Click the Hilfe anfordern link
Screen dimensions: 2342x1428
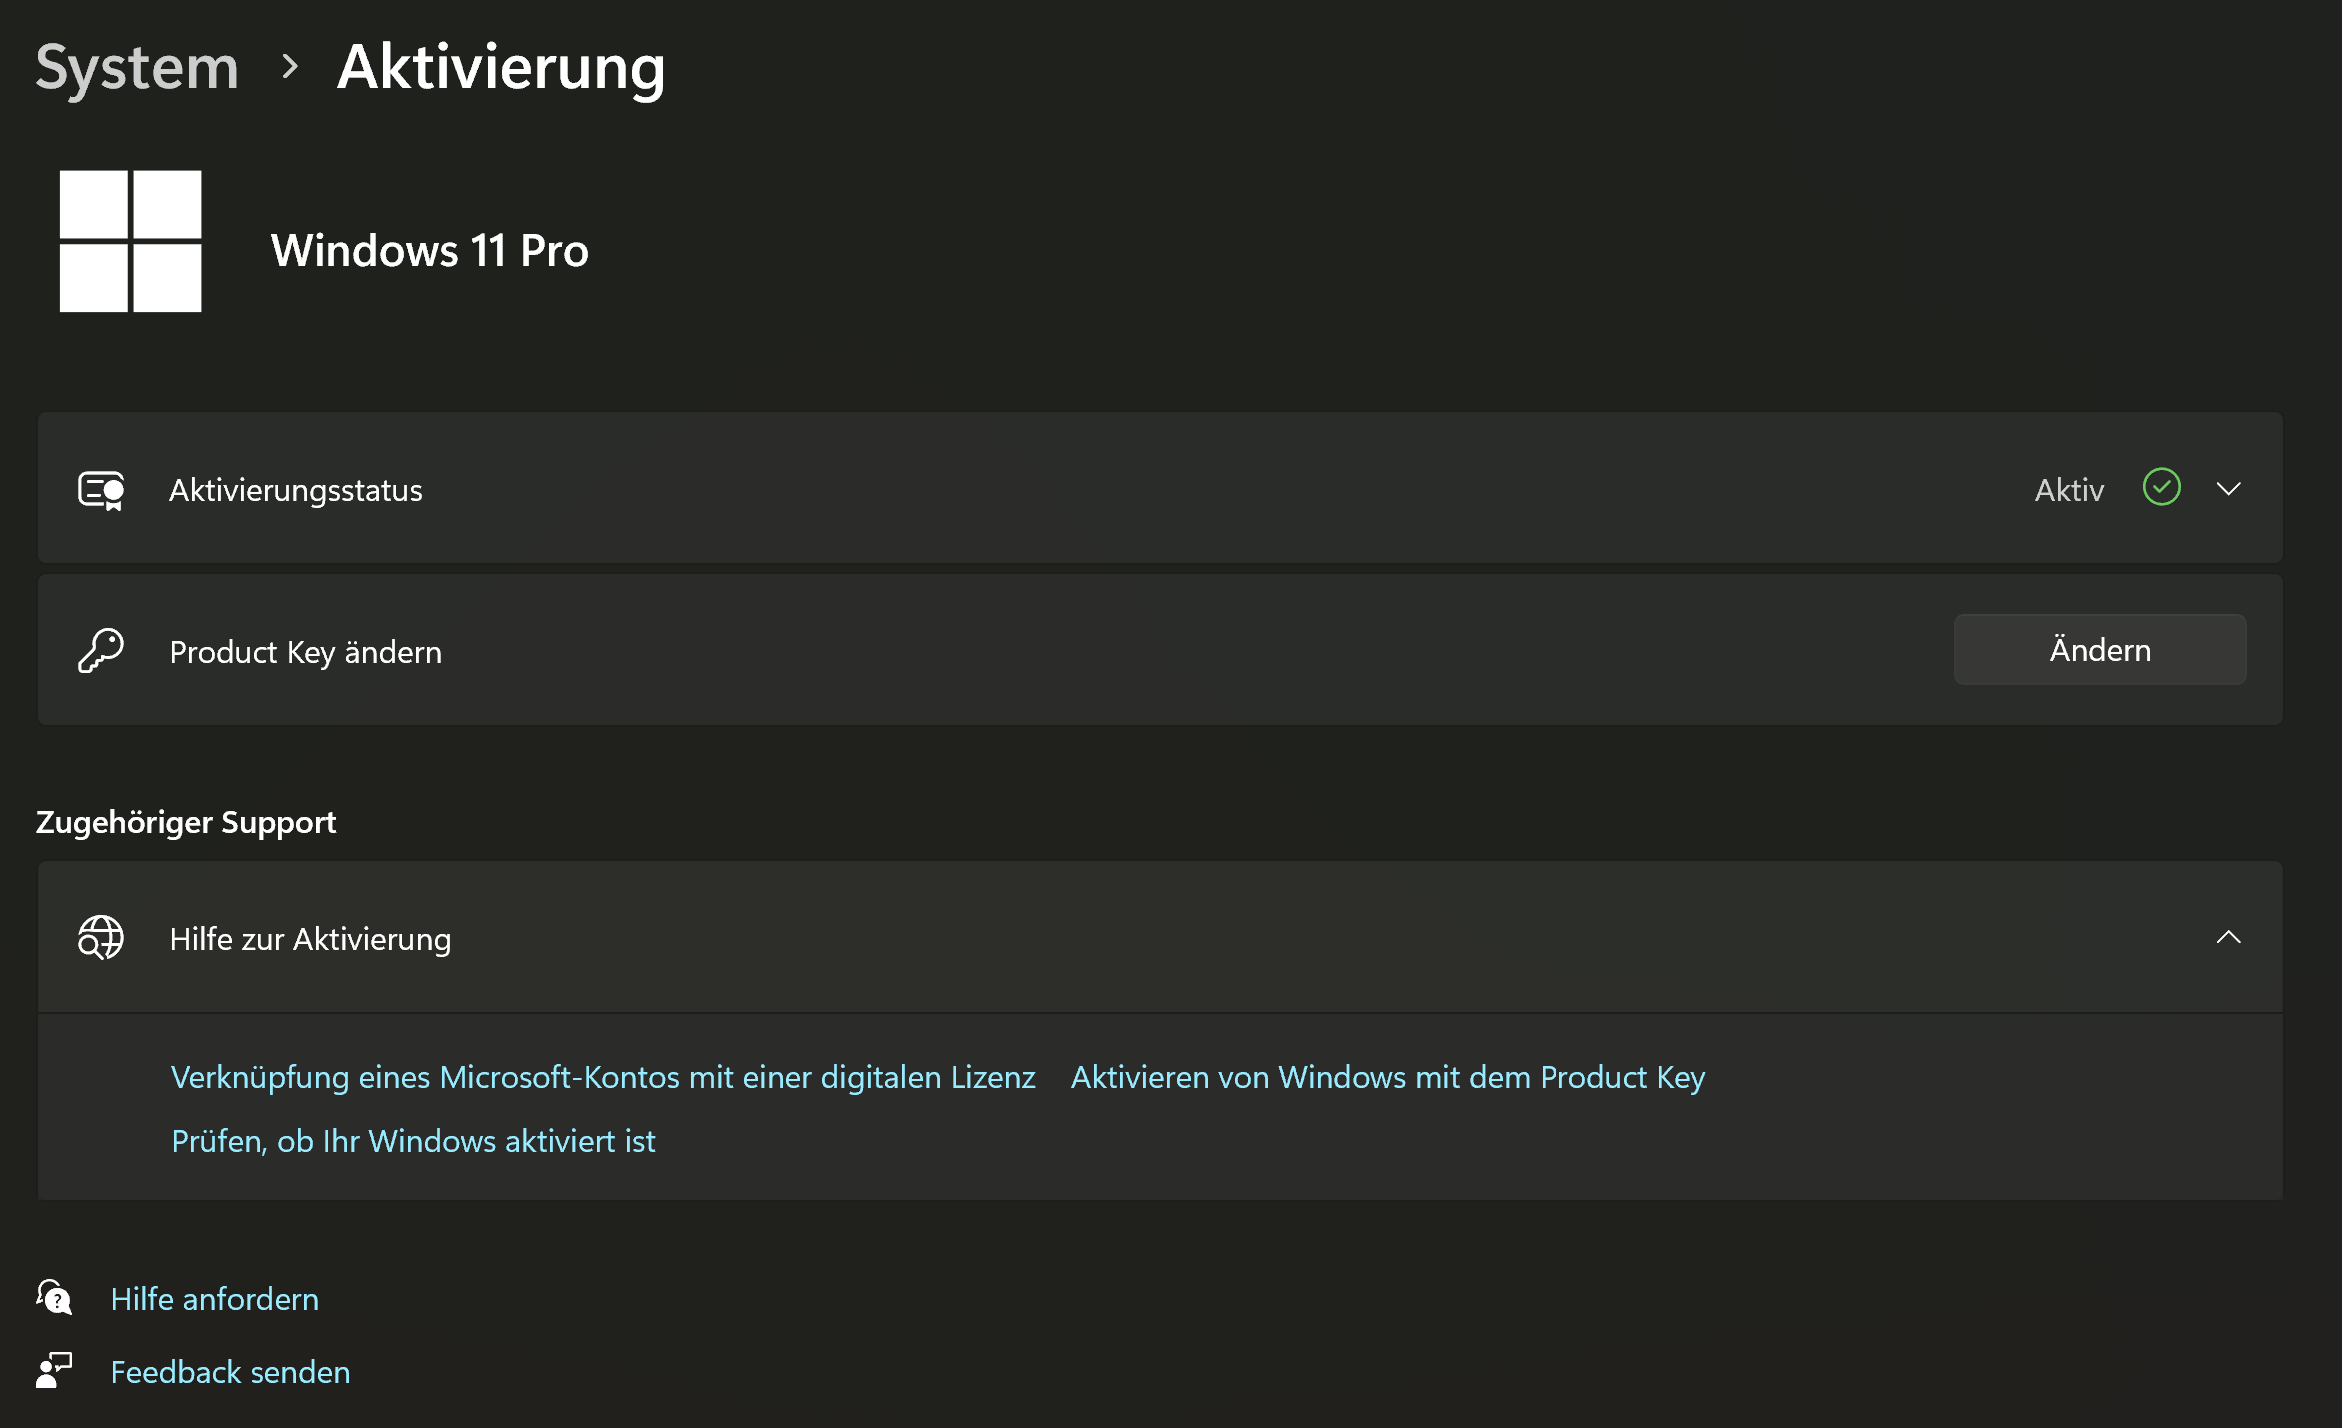tap(214, 1298)
